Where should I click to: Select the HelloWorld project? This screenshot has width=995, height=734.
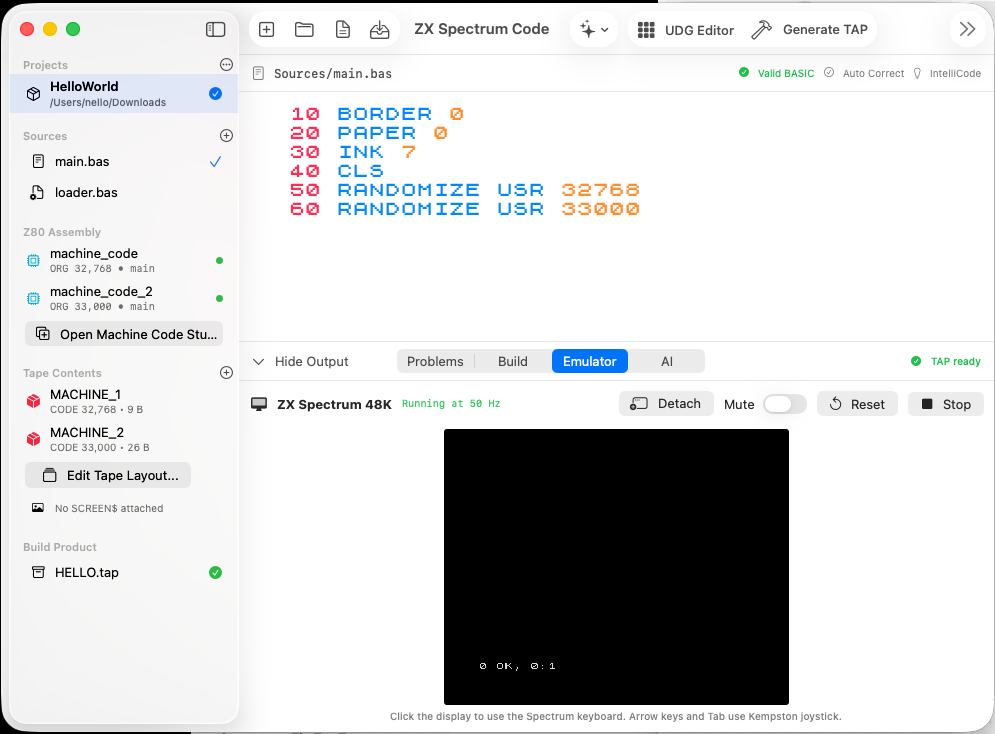124,94
